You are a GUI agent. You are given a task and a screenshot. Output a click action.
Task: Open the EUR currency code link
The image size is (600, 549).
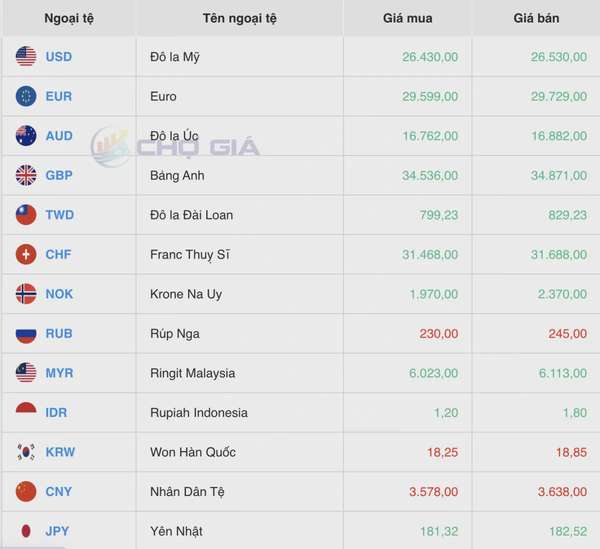pyautogui.click(x=59, y=96)
